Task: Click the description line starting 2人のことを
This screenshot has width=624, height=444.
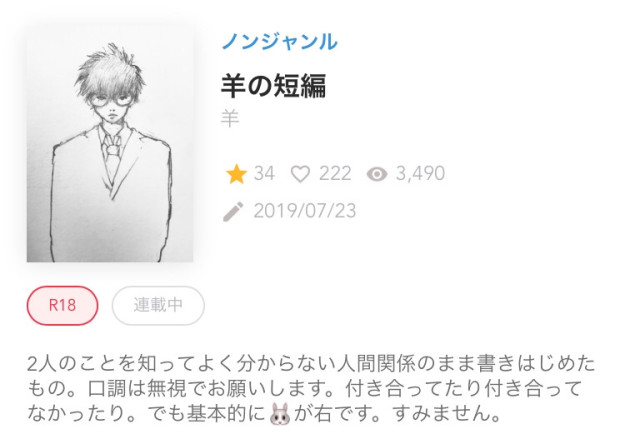Action: point(311,364)
